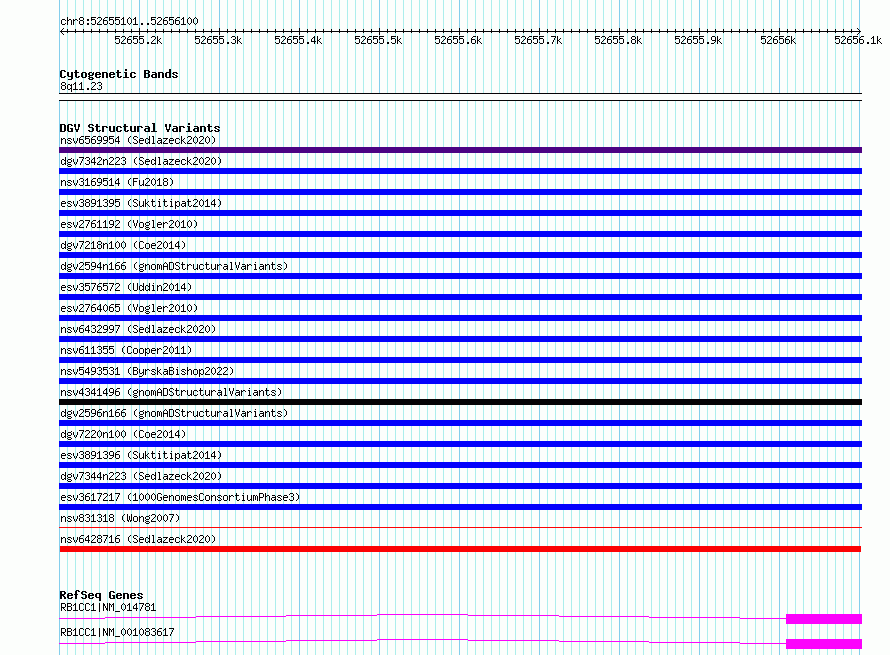
Task: Click the blue bar for nsv6432997
Action: (460, 339)
